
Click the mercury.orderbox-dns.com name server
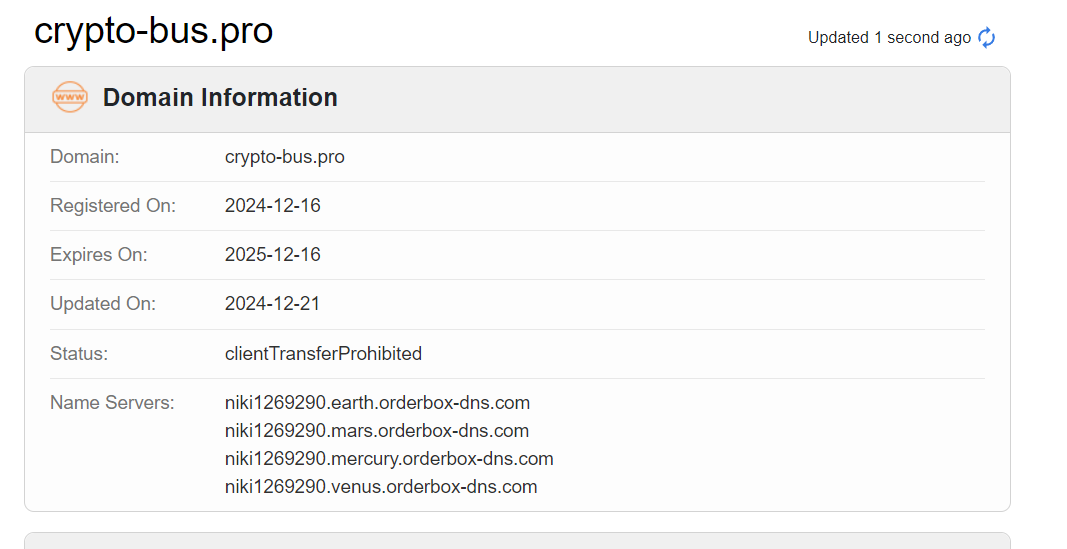[x=389, y=459]
